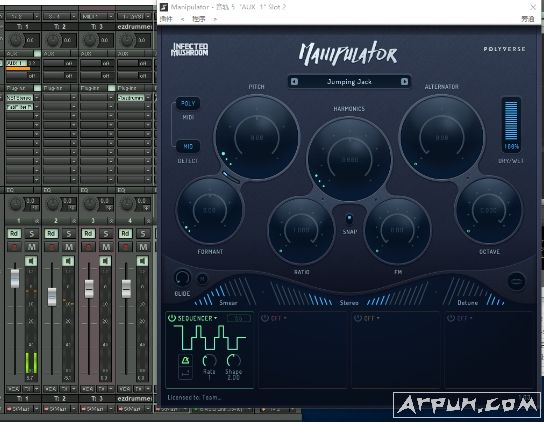Mute the ezdrummer channel 4
This screenshot has height=422, width=544.
[143, 247]
